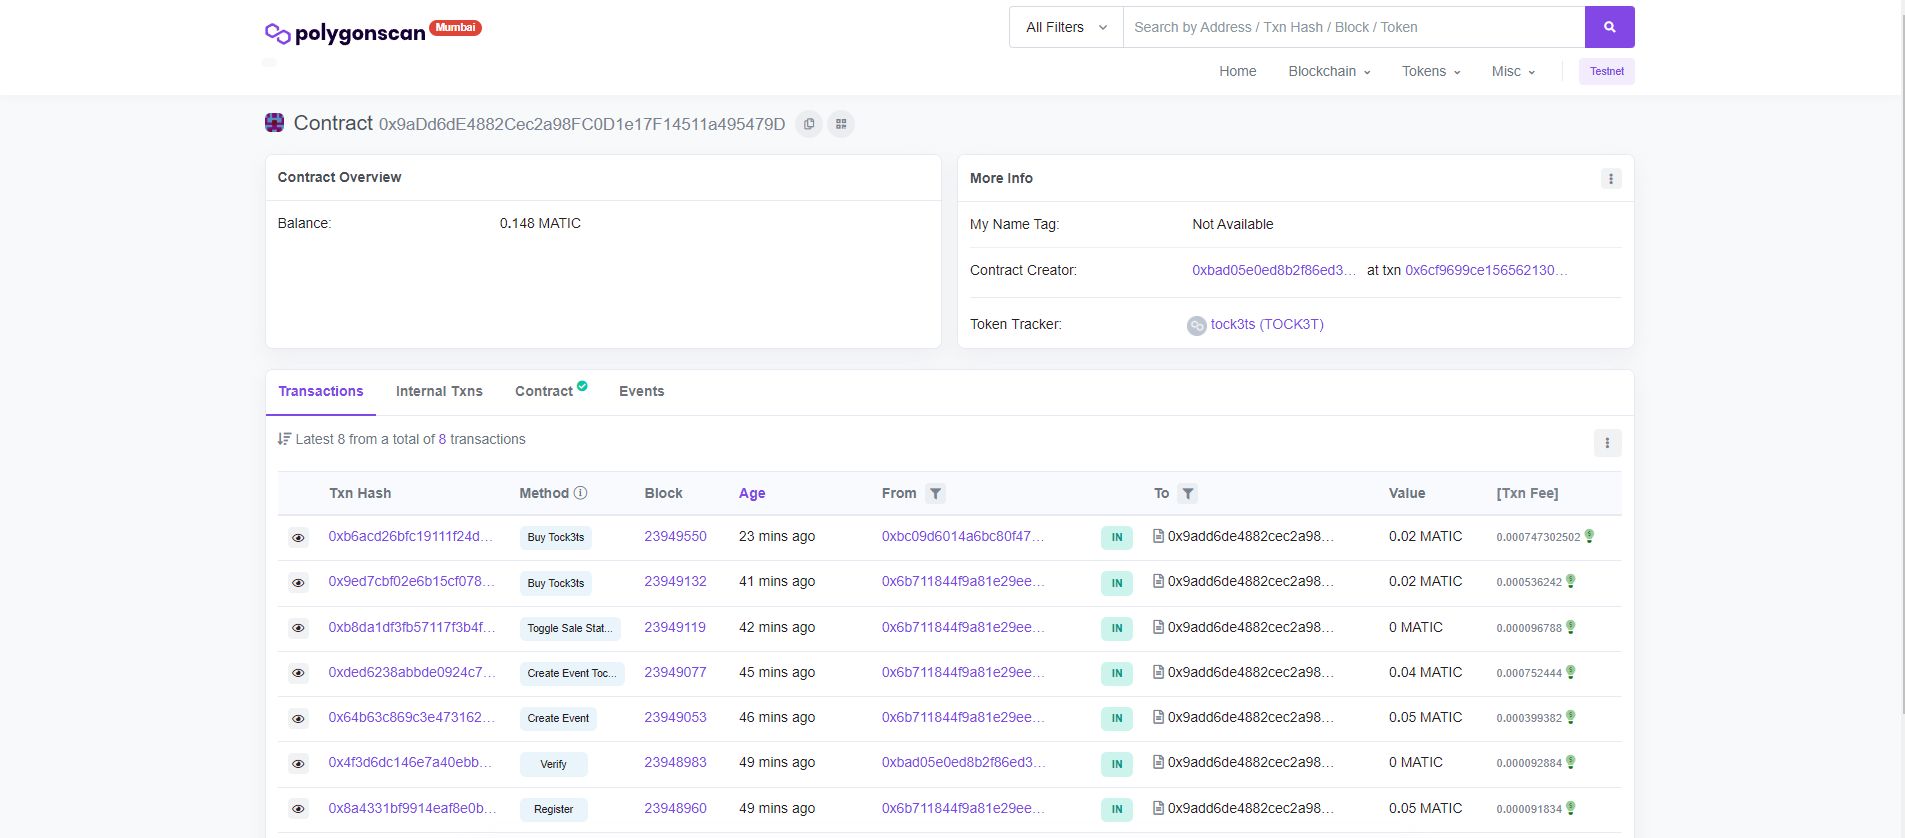Click the '45 mins ago' age cell

pos(777,672)
